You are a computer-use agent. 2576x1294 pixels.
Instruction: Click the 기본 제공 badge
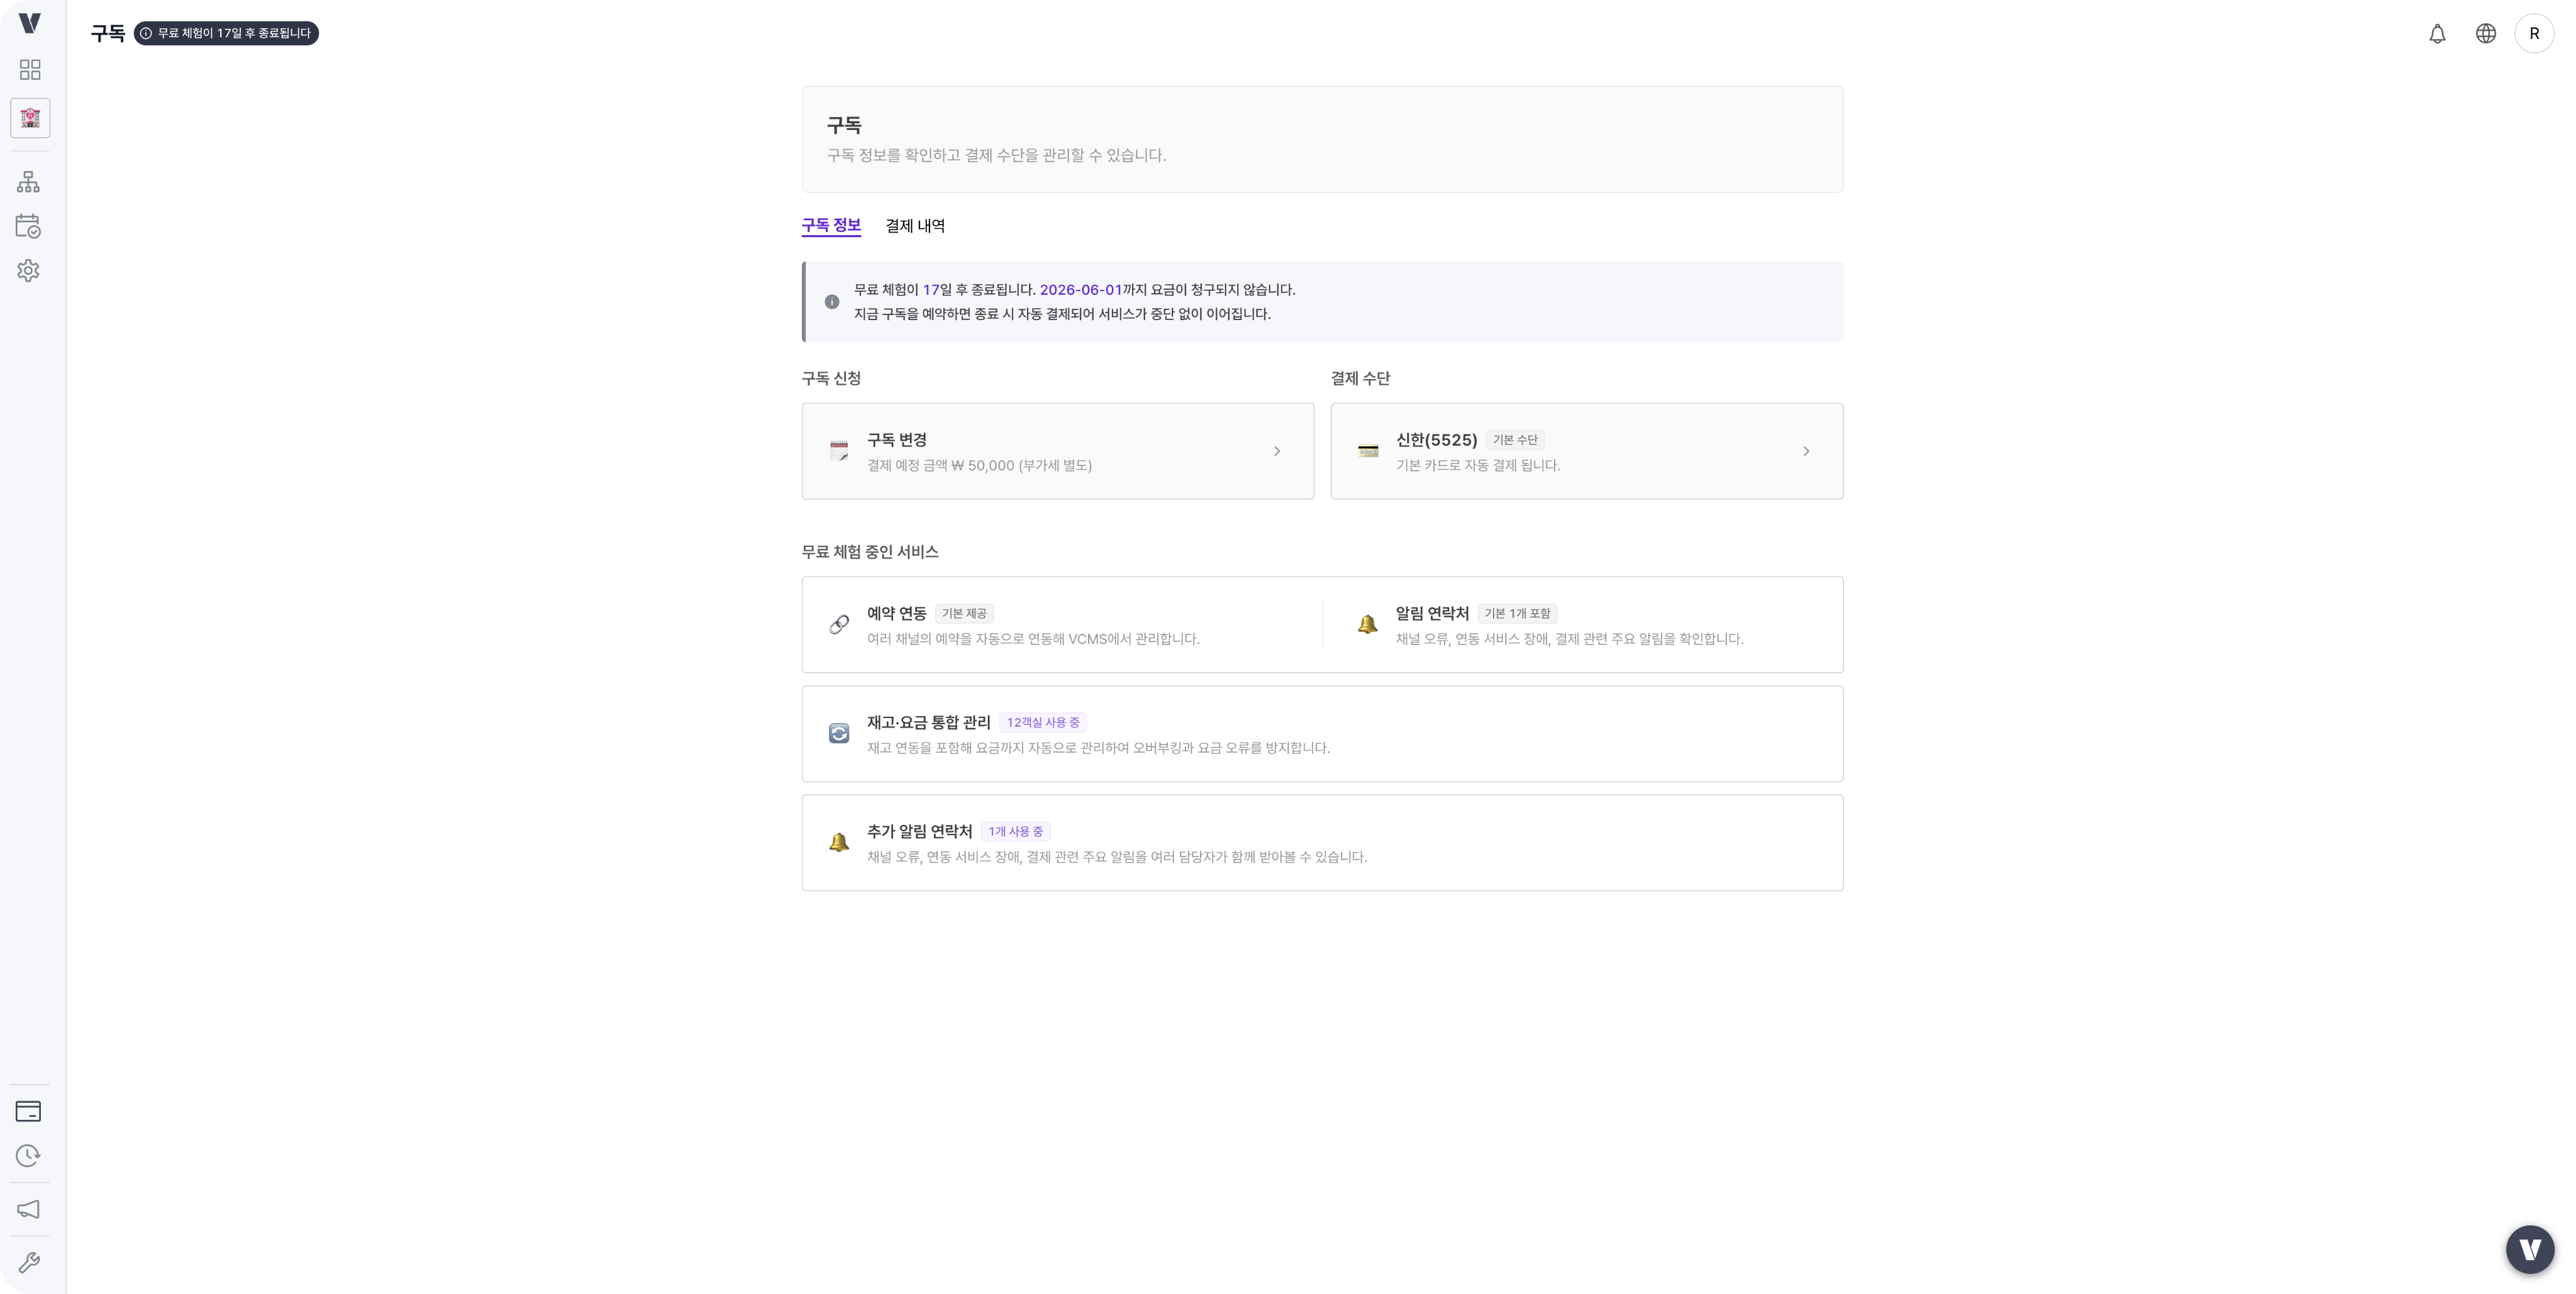point(964,613)
